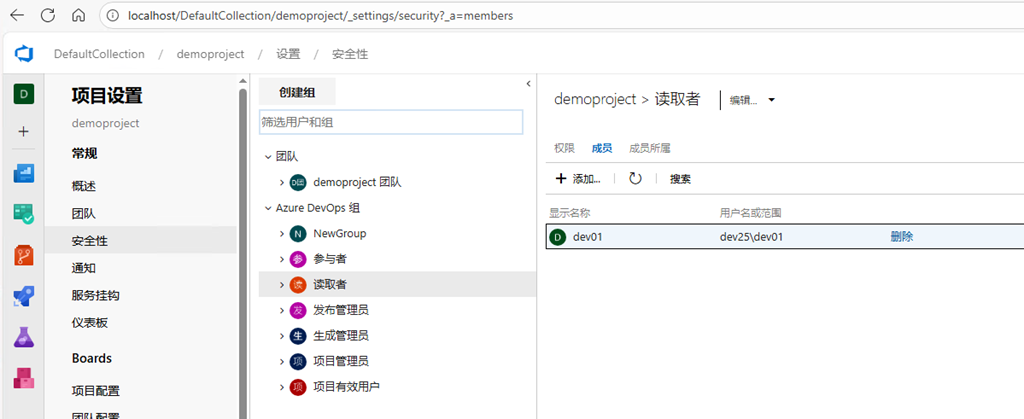This screenshot has width=1024, height=419.
Task: Click the 筛选用户和组 filter input
Action: tap(391, 122)
